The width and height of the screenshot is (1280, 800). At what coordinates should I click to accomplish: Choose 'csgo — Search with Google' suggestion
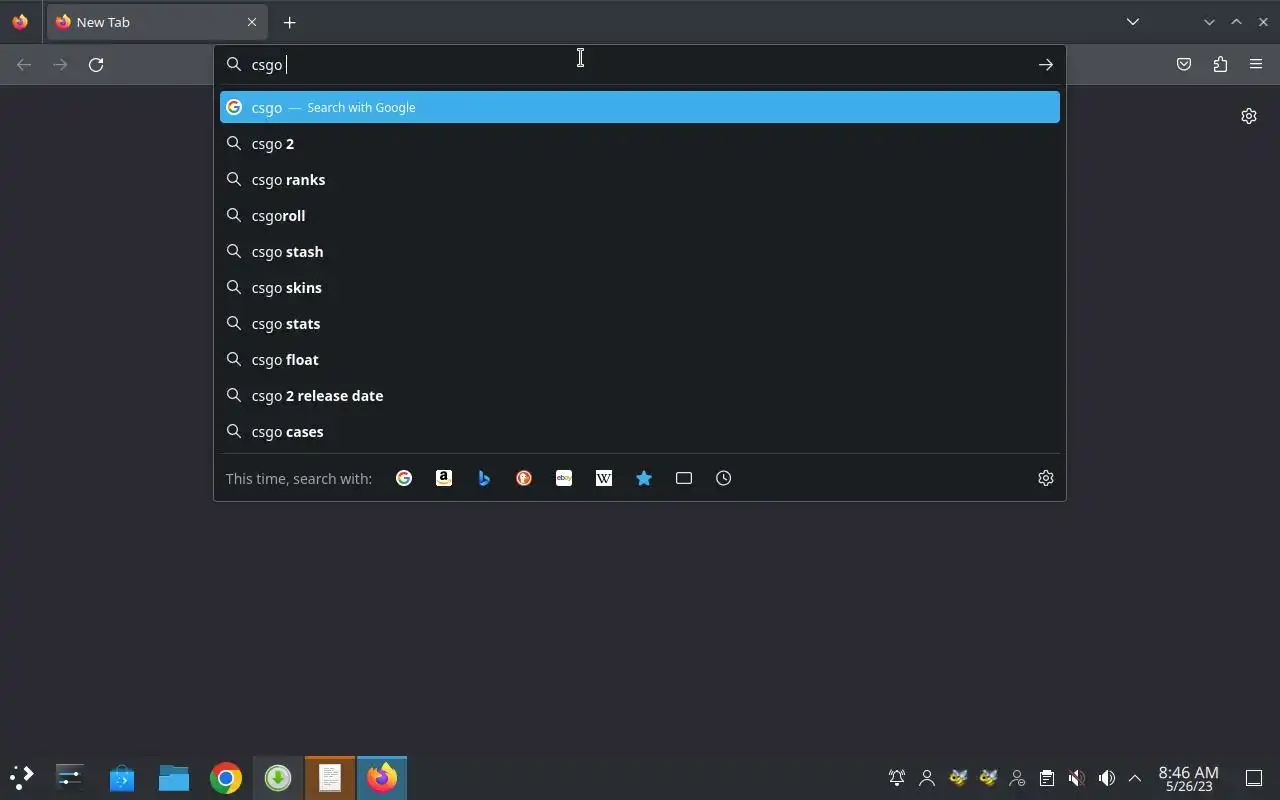[640, 107]
